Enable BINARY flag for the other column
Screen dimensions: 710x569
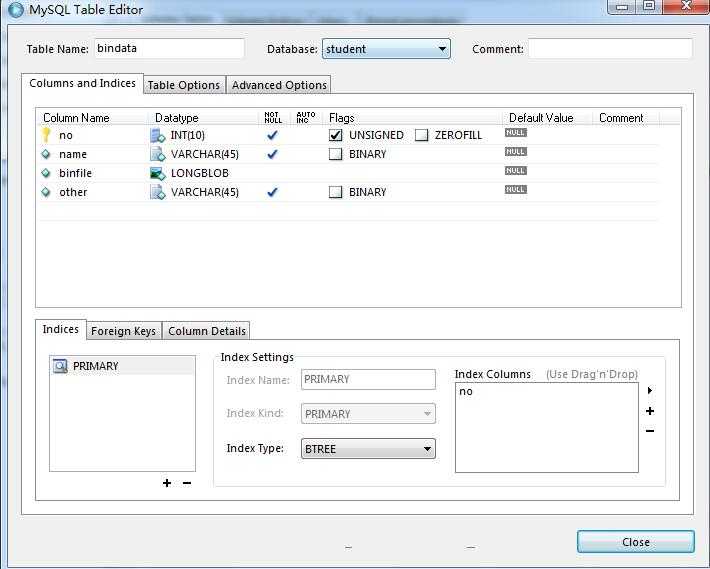coord(336,192)
